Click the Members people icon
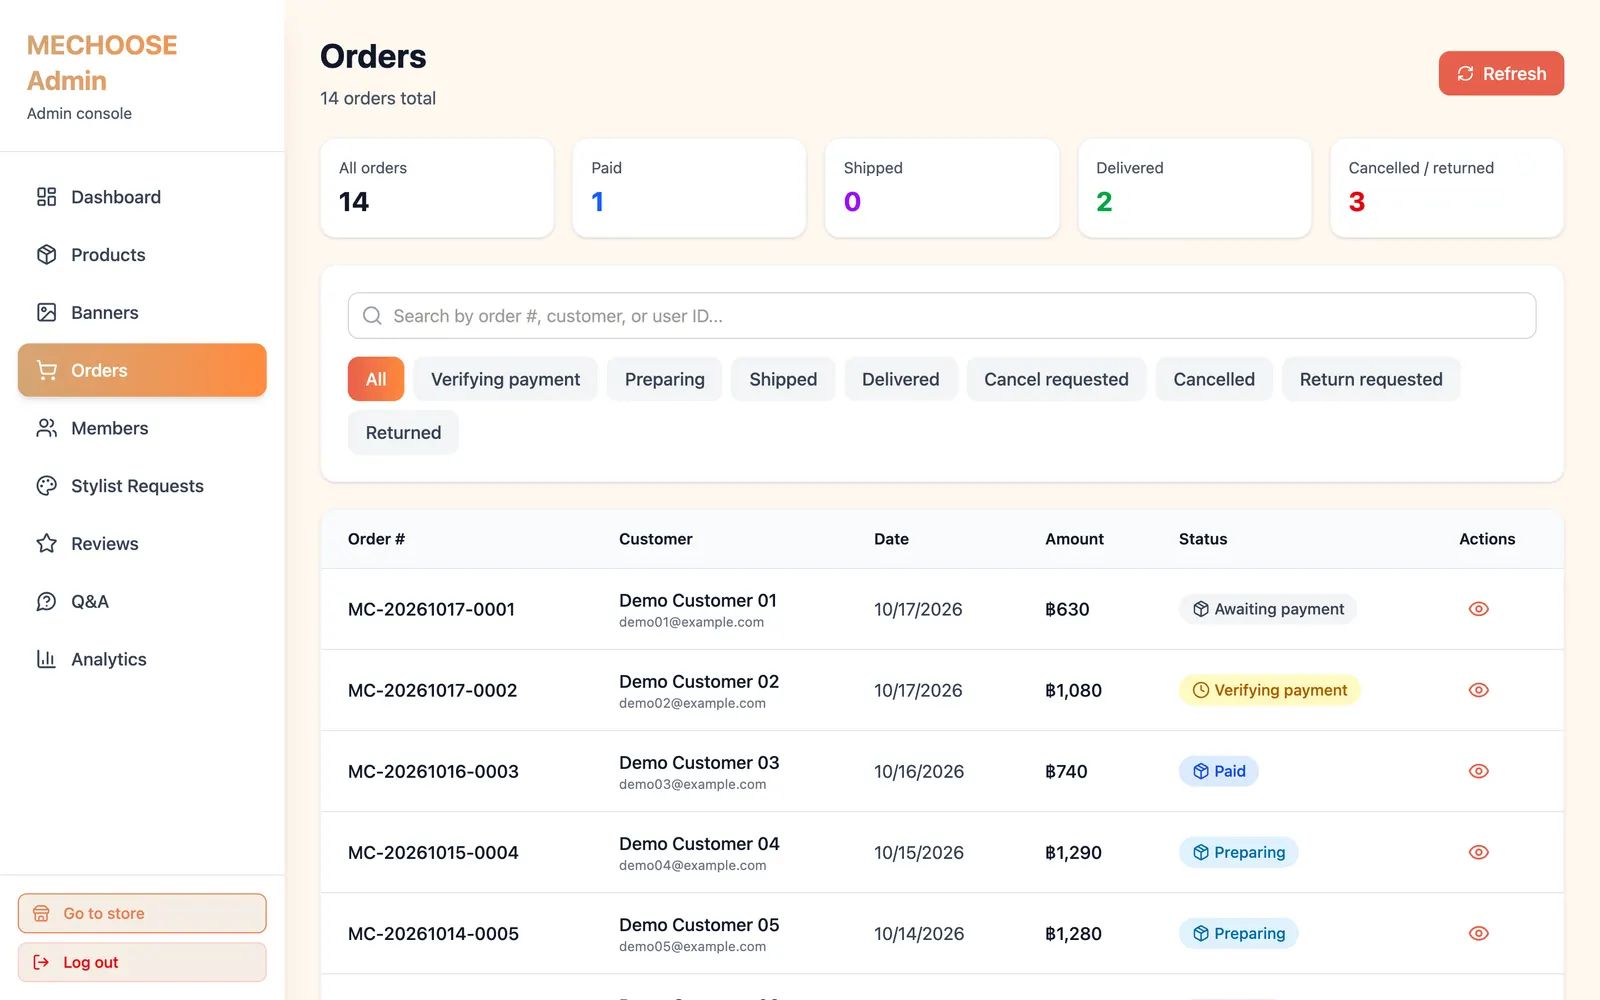1600x1000 pixels. click(x=46, y=428)
